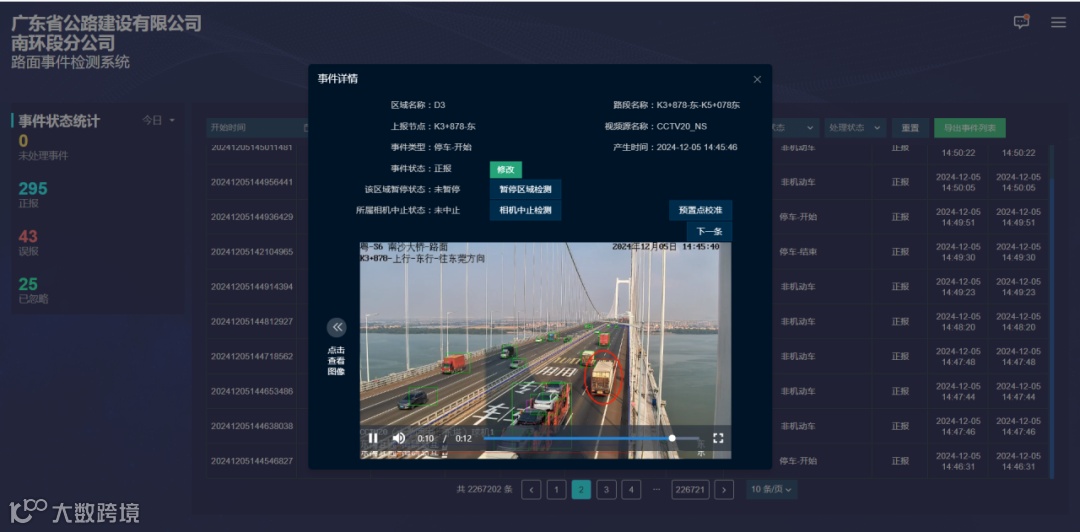Image resolution: width=1080 pixels, height=532 pixels.
Task: Click the 预置点校准 button
Action: 700,210
